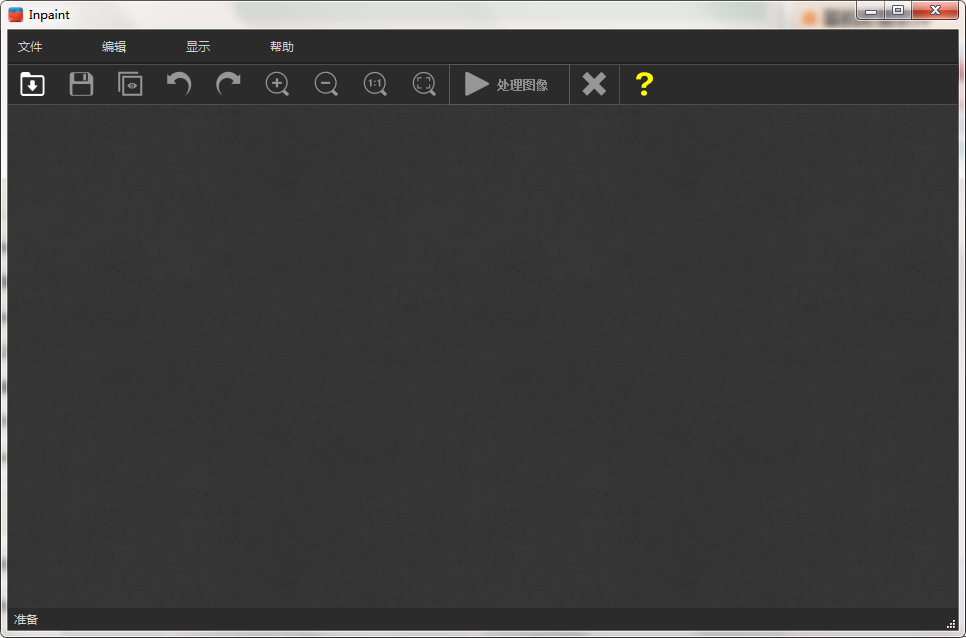The width and height of the screenshot is (966, 638).
Task: Open the 文件 menu
Action: coord(30,47)
